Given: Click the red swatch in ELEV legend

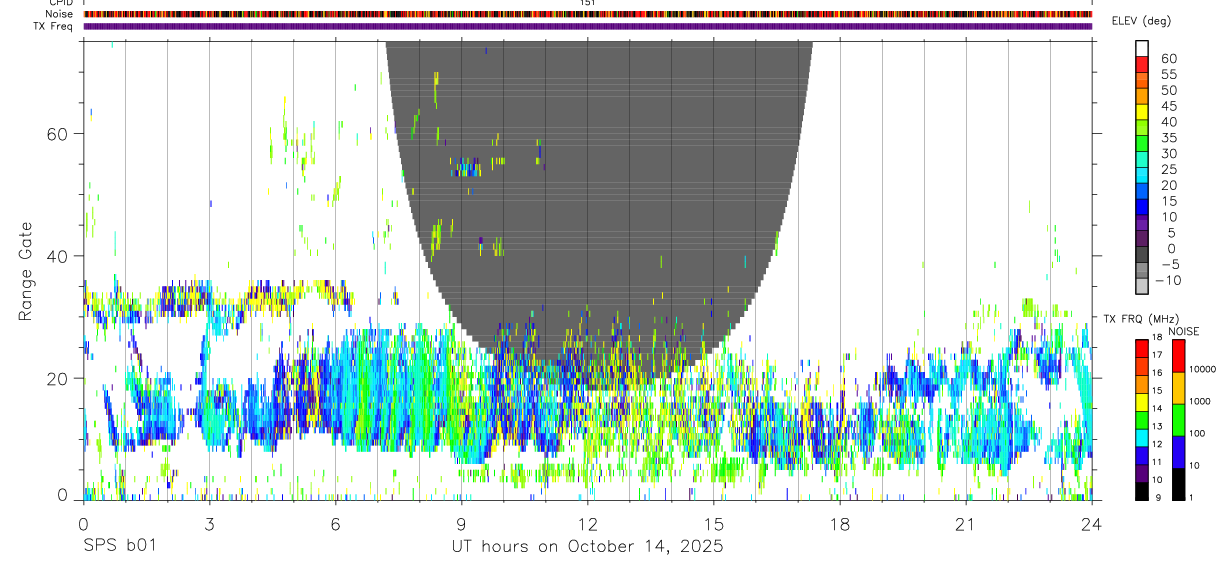Looking at the screenshot, I should [1142, 64].
